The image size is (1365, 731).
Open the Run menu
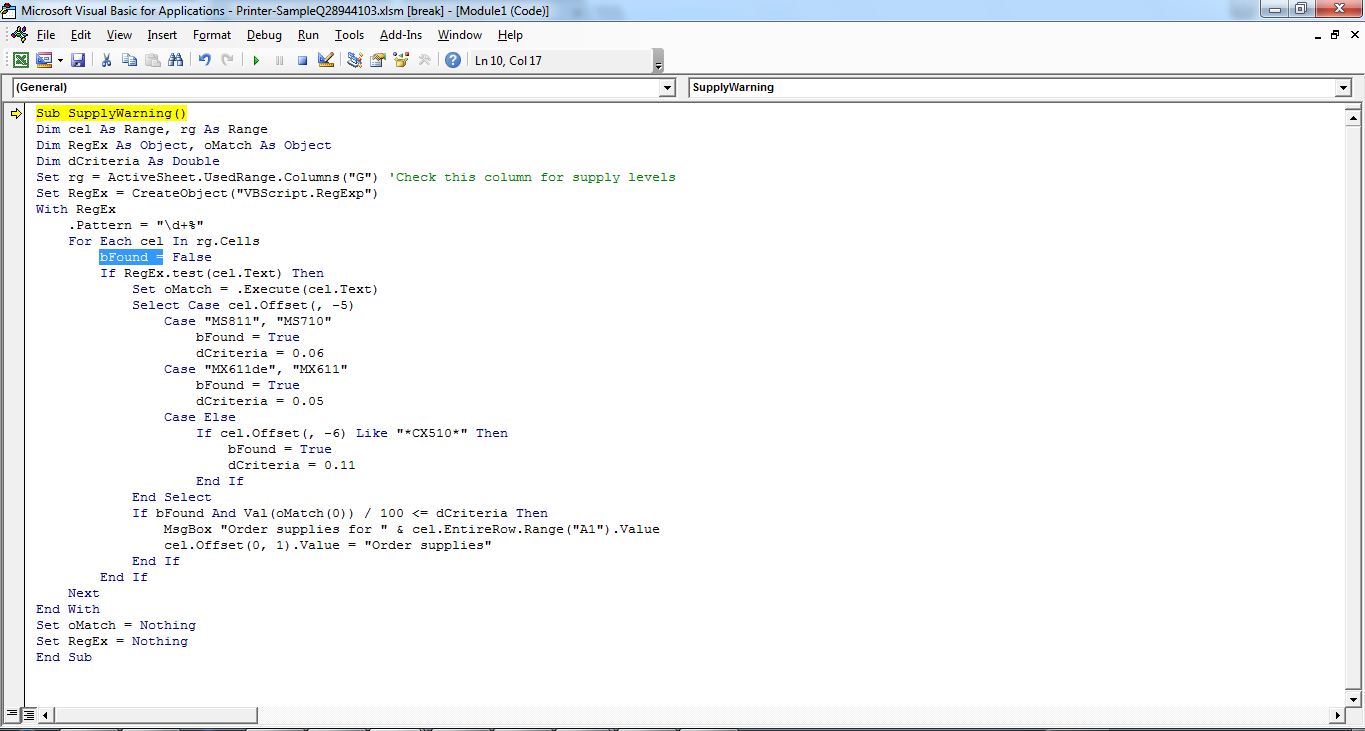click(308, 35)
